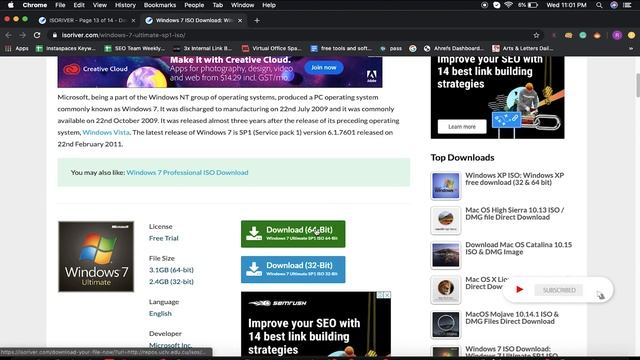The width and height of the screenshot is (640, 360).
Task: Click the 3.1GB (64-bit) file size text
Action: click(x=171, y=270)
